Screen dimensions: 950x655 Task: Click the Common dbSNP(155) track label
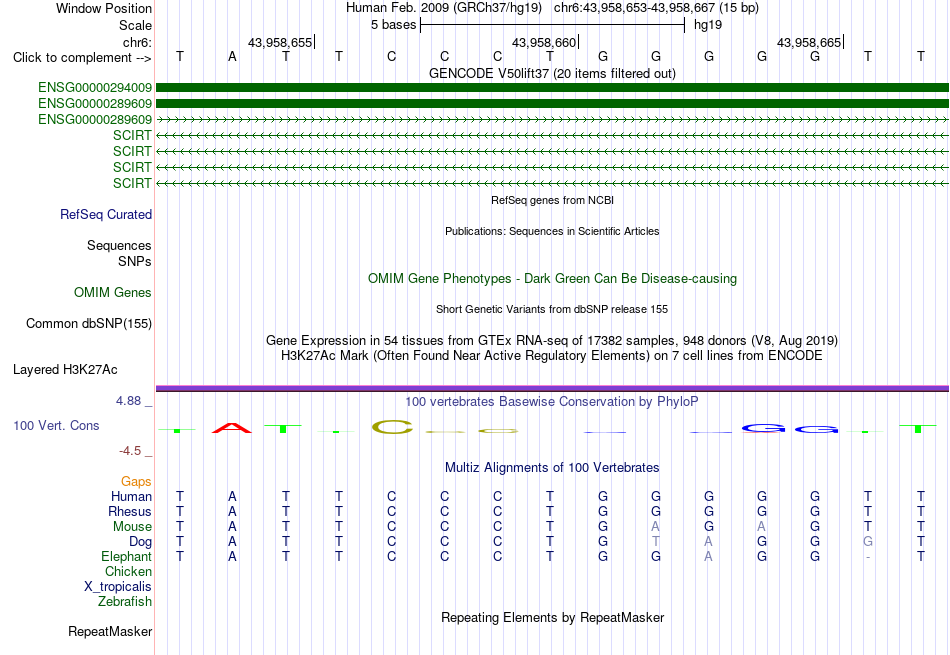[89, 324]
